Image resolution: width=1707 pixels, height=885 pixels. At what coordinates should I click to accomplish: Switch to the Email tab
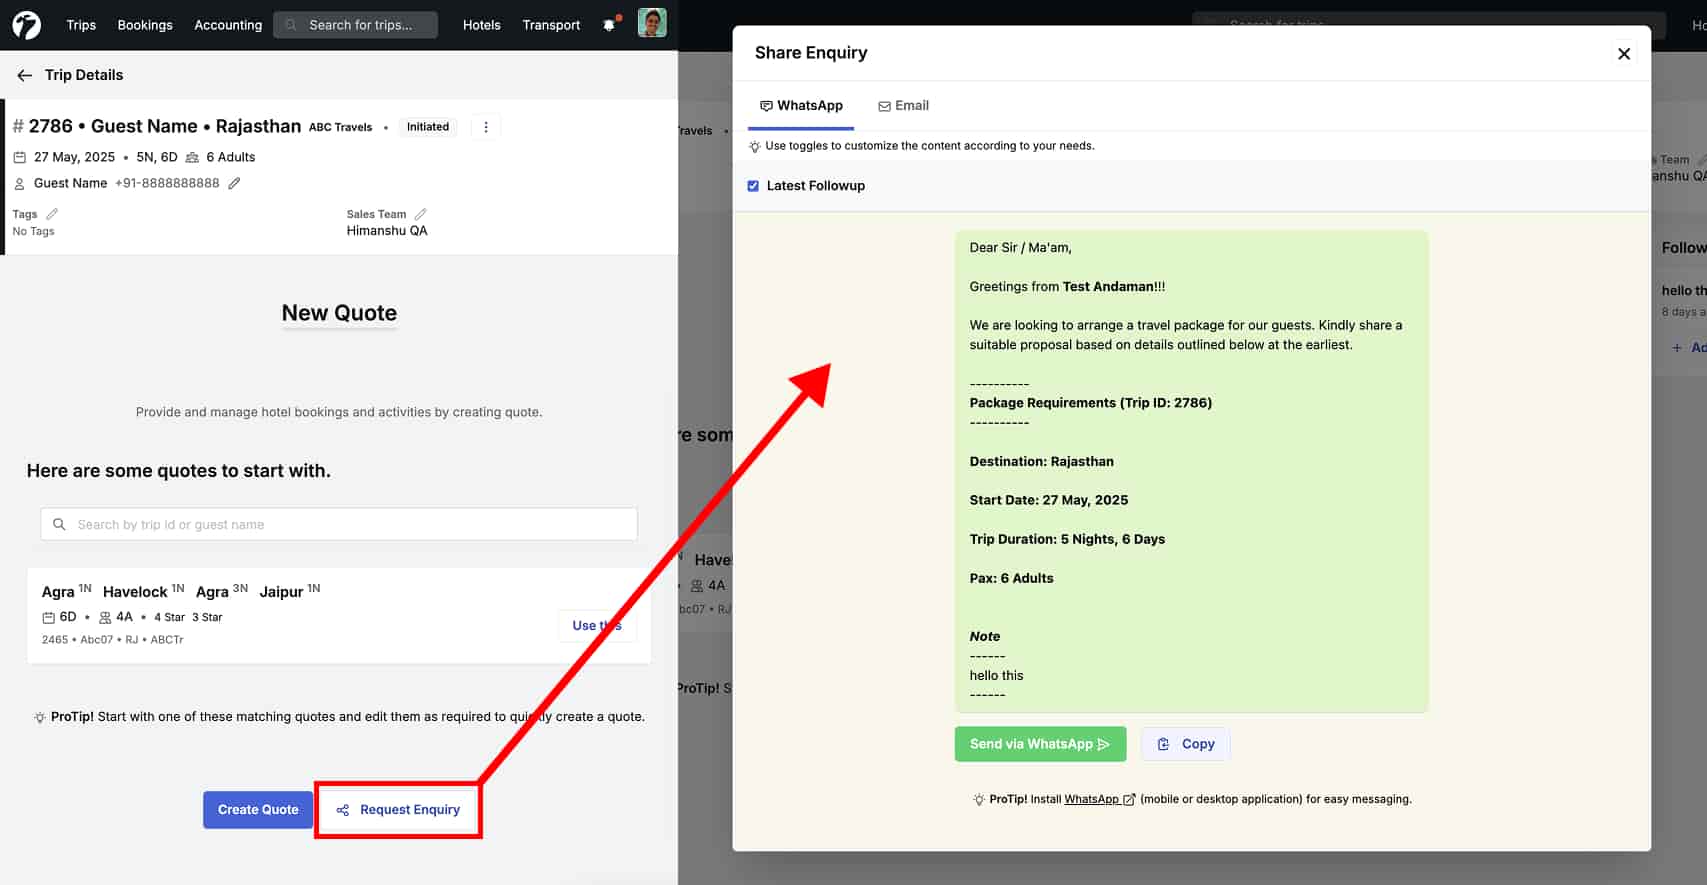(903, 106)
